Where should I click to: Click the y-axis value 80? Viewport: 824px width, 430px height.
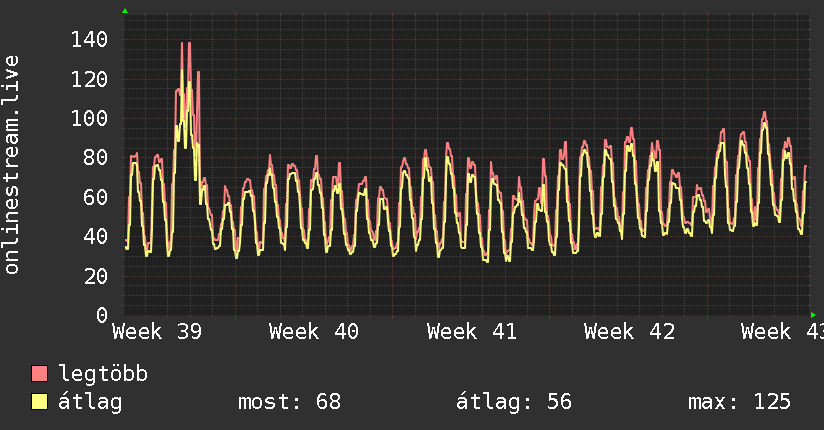pos(96,158)
